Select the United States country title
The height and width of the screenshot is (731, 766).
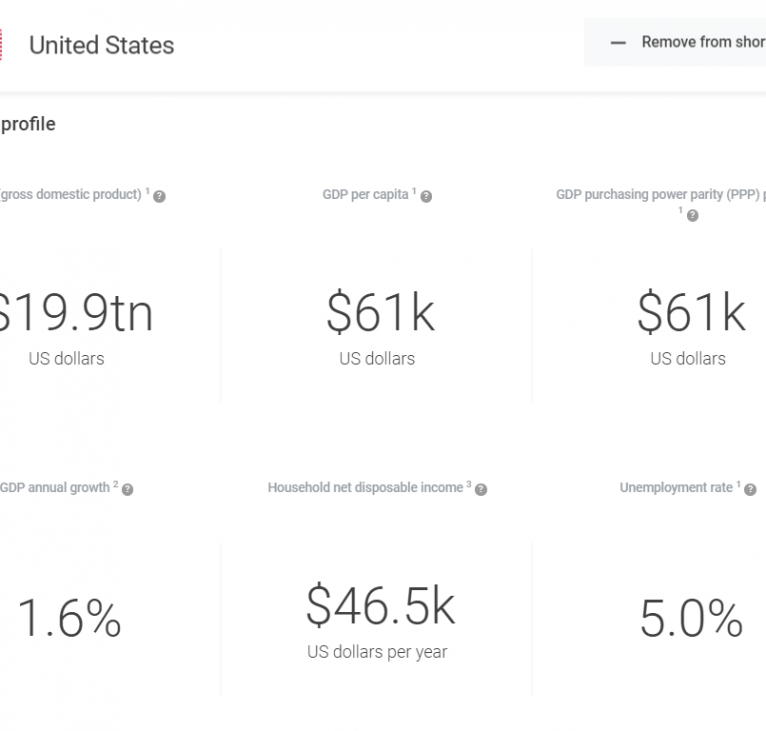point(101,45)
